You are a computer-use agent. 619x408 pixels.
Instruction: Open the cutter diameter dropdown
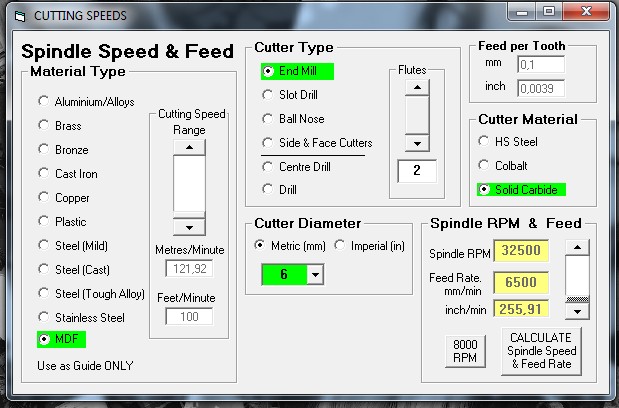point(315,274)
